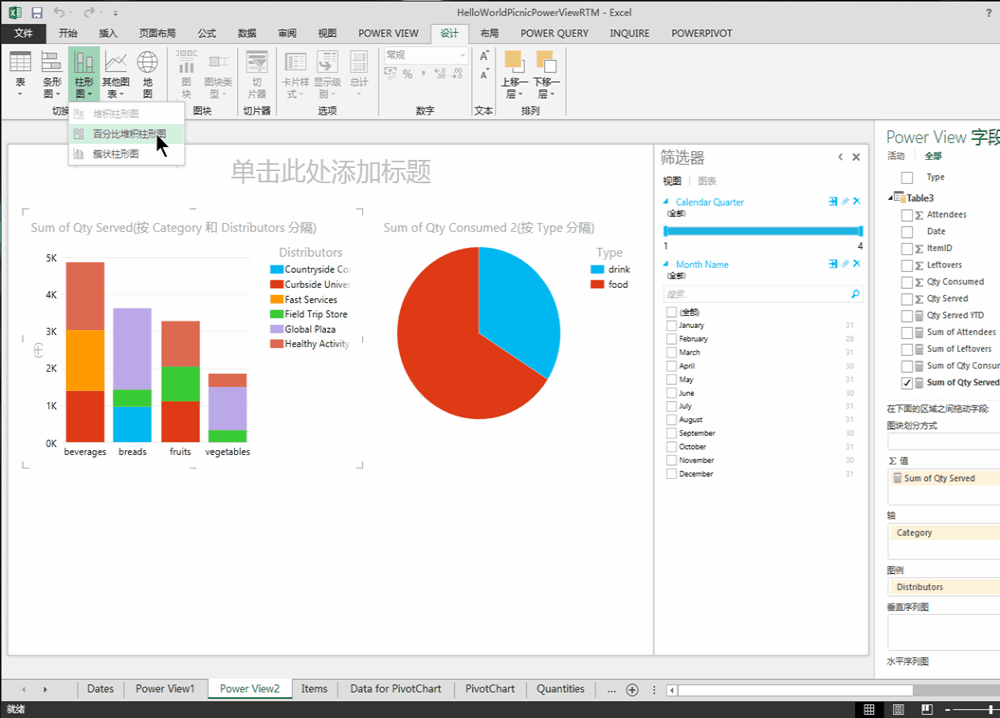Switch fields list to 全部 (All)

933,156
